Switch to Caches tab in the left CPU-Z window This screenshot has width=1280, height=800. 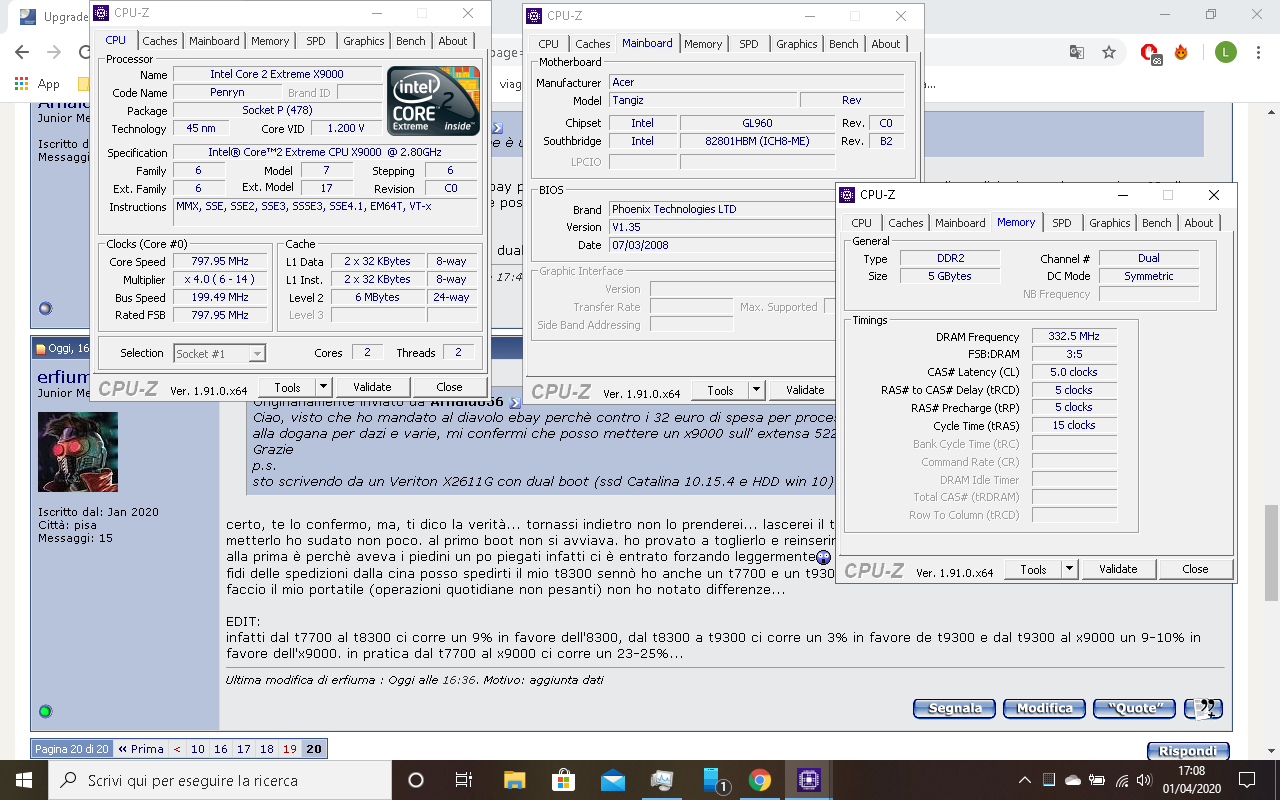tap(160, 41)
